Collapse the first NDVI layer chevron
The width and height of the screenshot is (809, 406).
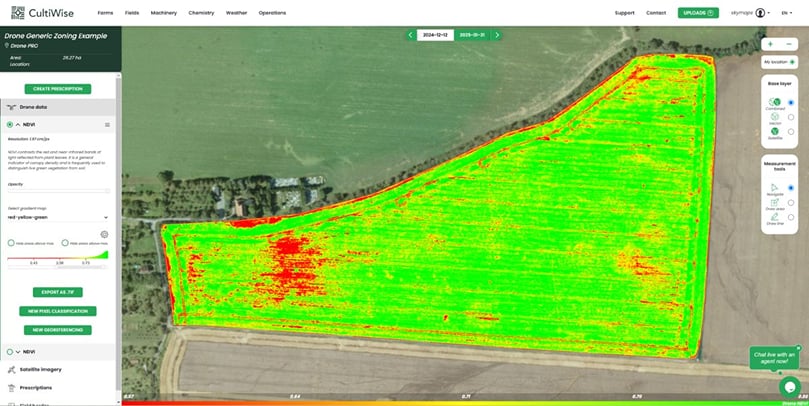(x=18, y=125)
